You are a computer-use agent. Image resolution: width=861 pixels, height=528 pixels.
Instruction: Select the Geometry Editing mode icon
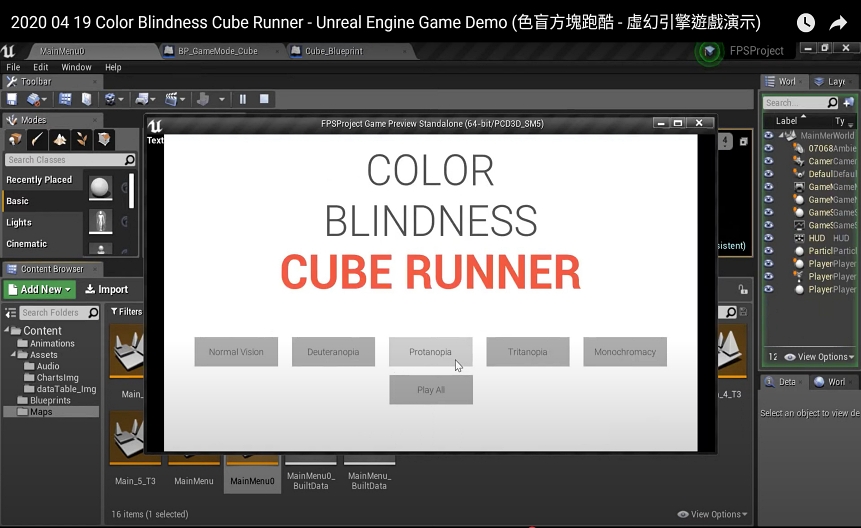(x=104, y=139)
